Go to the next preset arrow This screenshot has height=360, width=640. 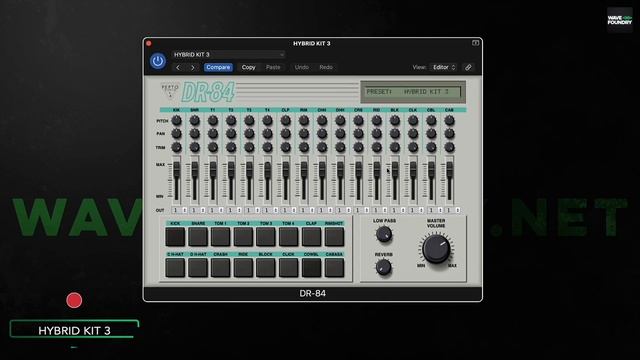pos(193,67)
